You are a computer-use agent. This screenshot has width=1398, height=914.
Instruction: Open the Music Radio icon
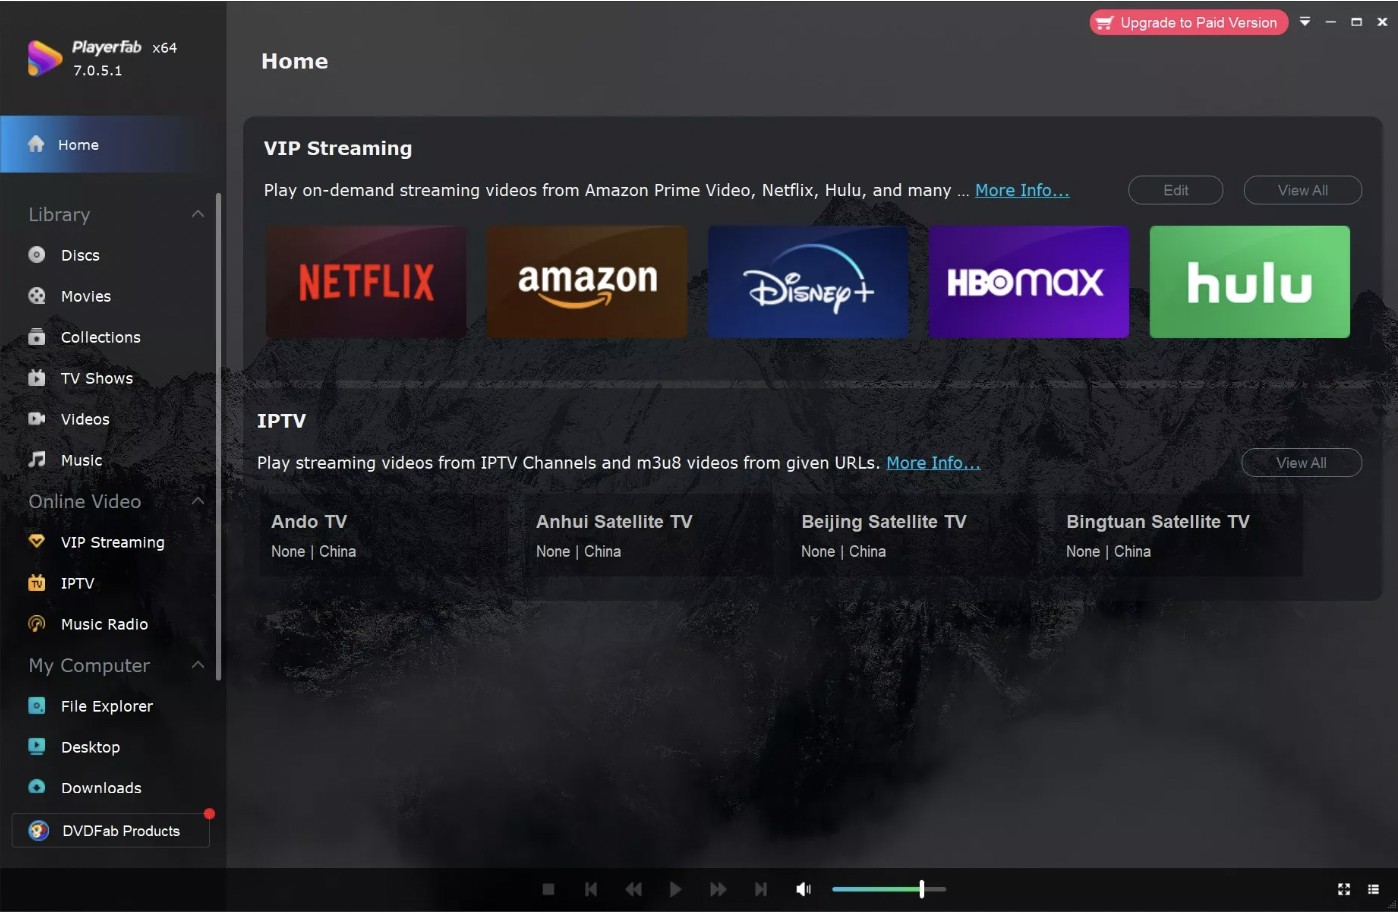pos(37,624)
